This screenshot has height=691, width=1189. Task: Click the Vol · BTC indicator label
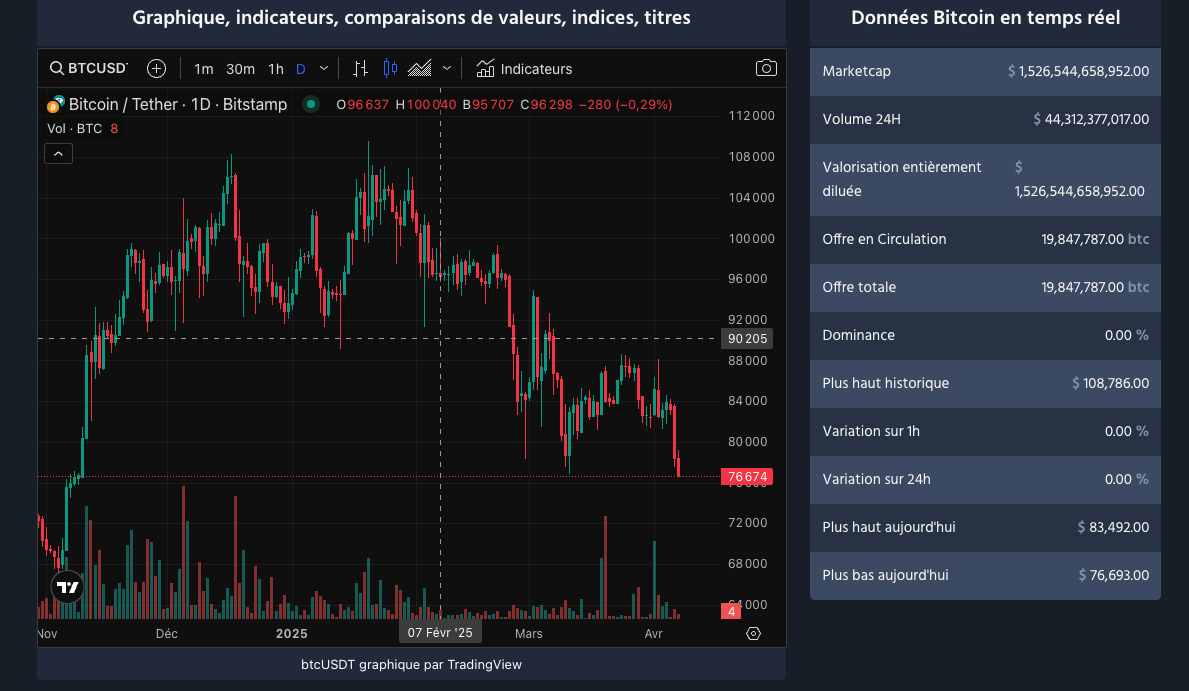pos(74,129)
